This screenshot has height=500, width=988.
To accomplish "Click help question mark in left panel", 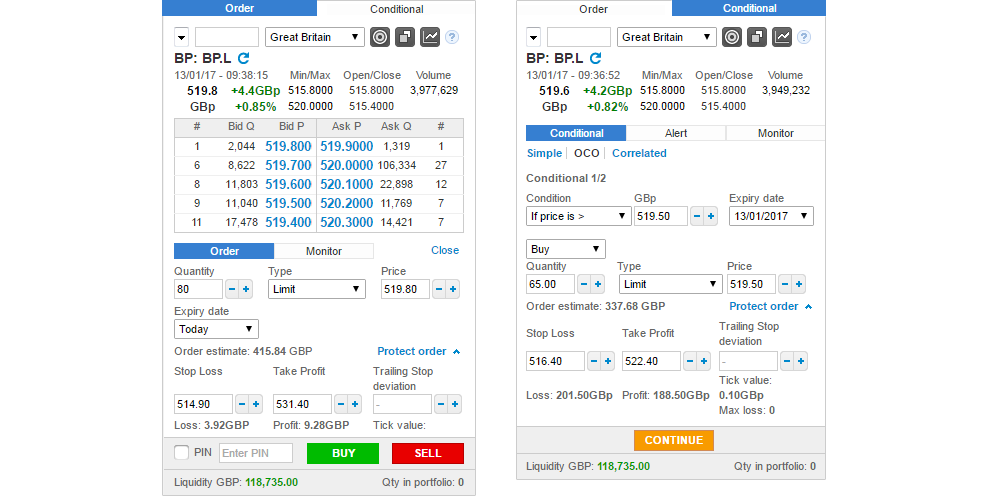I will 452,37.
